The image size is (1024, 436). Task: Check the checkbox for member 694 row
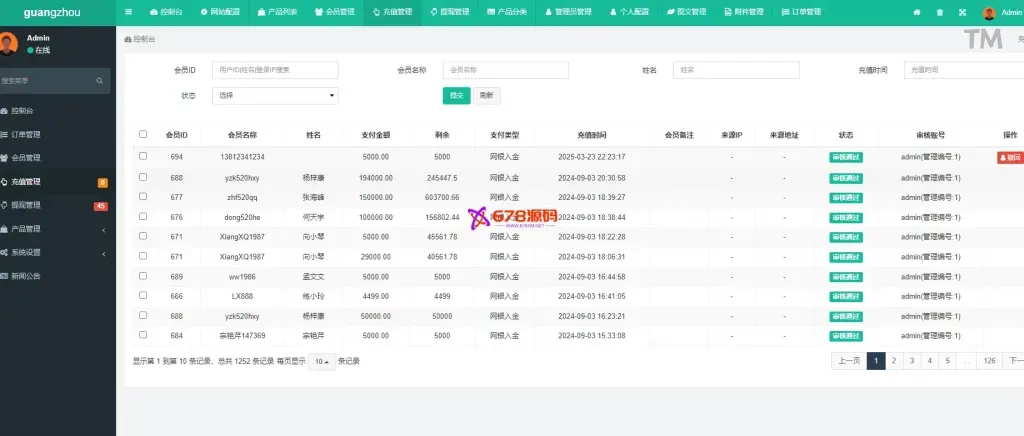[143, 156]
